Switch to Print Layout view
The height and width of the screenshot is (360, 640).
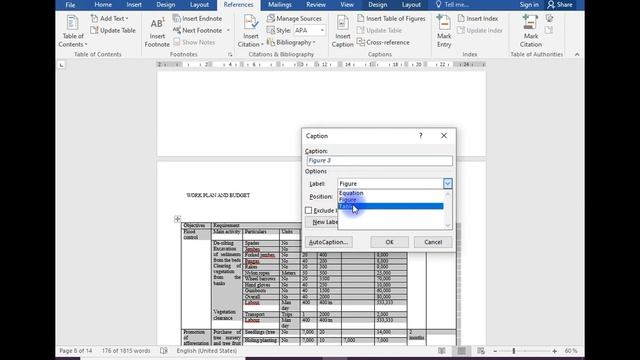[x=461, y=351]
